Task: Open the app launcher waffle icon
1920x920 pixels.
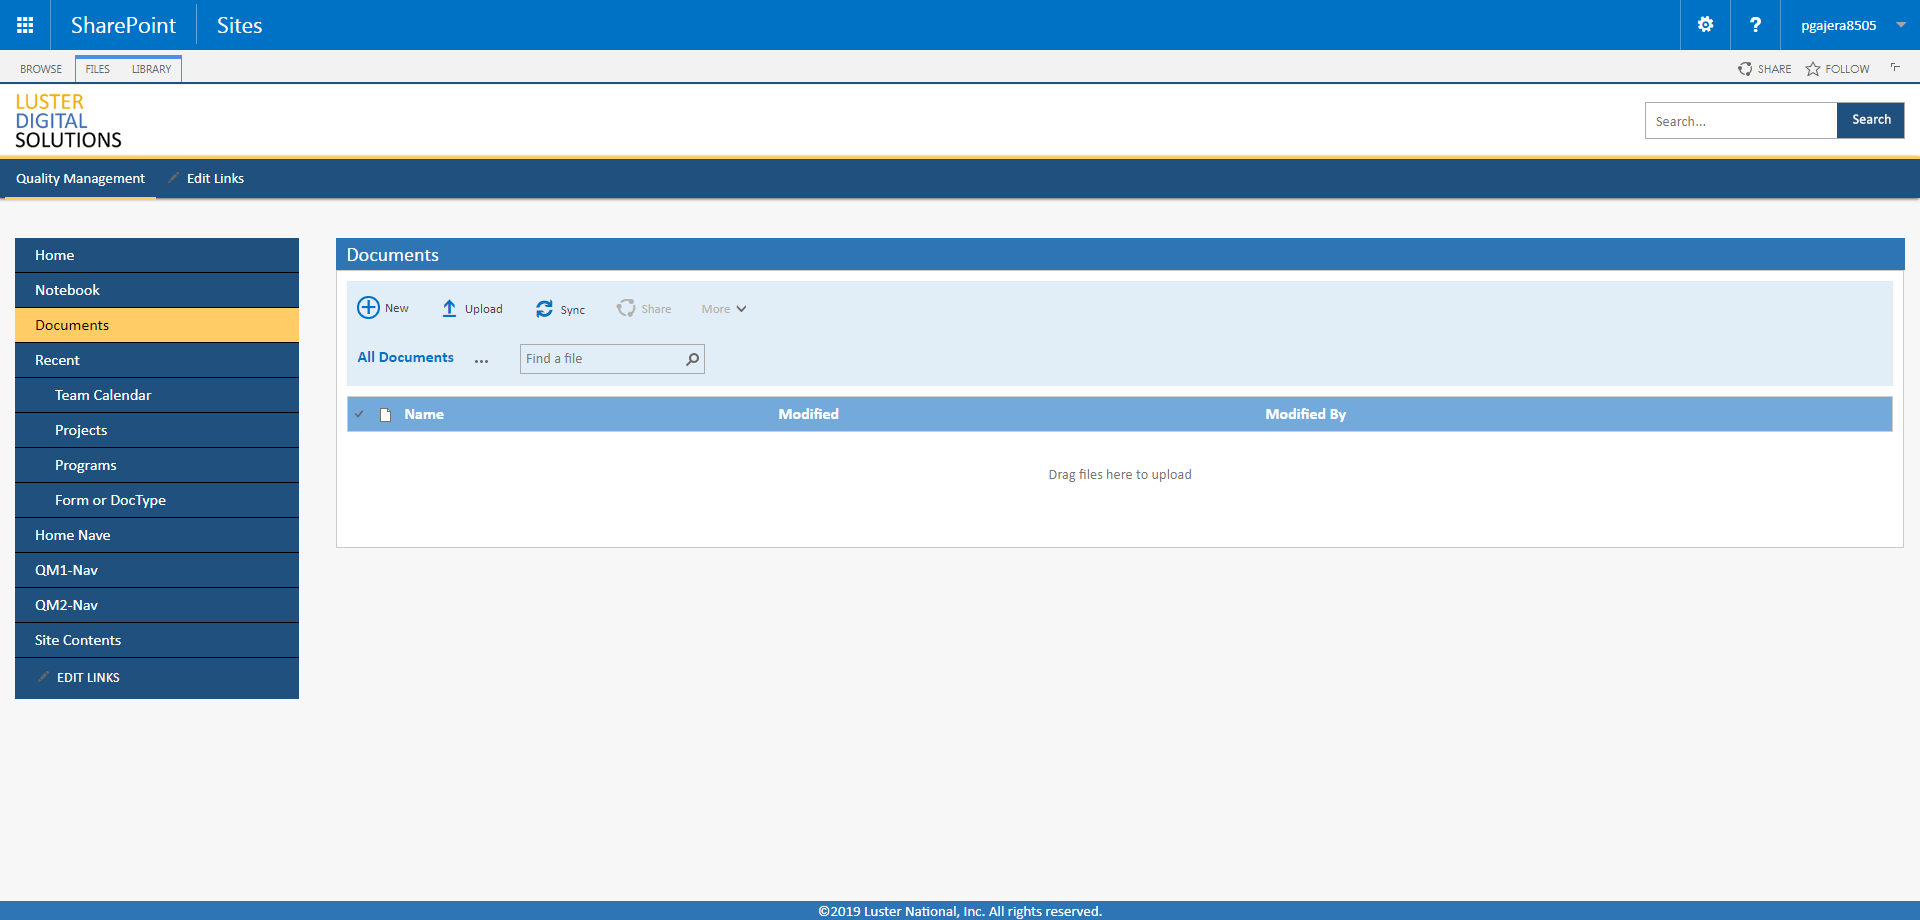Action: pyautogui.click(x=25, y=25)
